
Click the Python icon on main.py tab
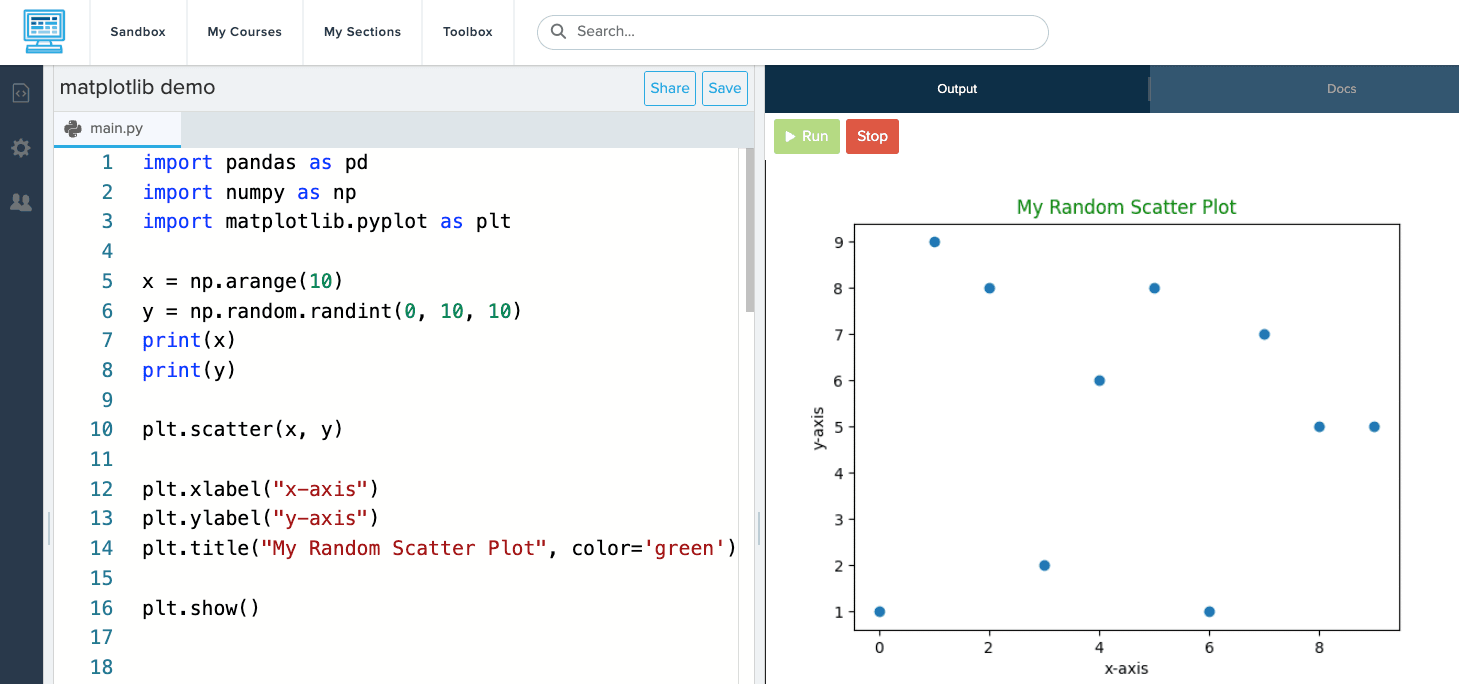click(x=73, y=128)
